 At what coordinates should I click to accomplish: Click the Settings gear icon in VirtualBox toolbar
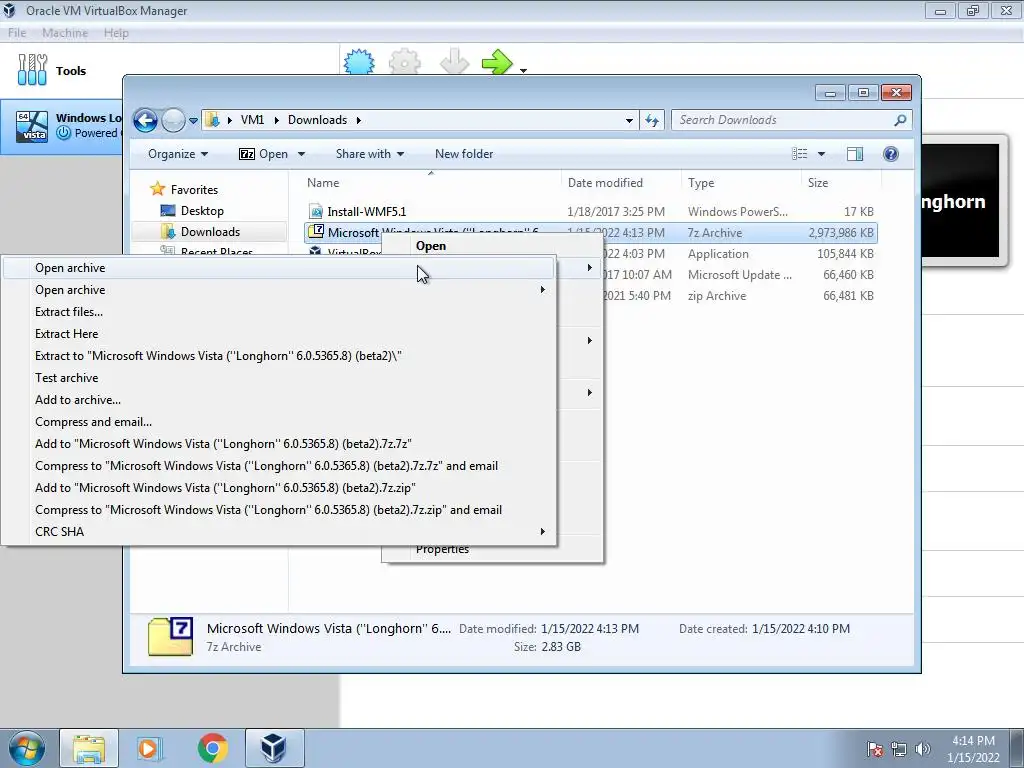(x=405, y=63)
